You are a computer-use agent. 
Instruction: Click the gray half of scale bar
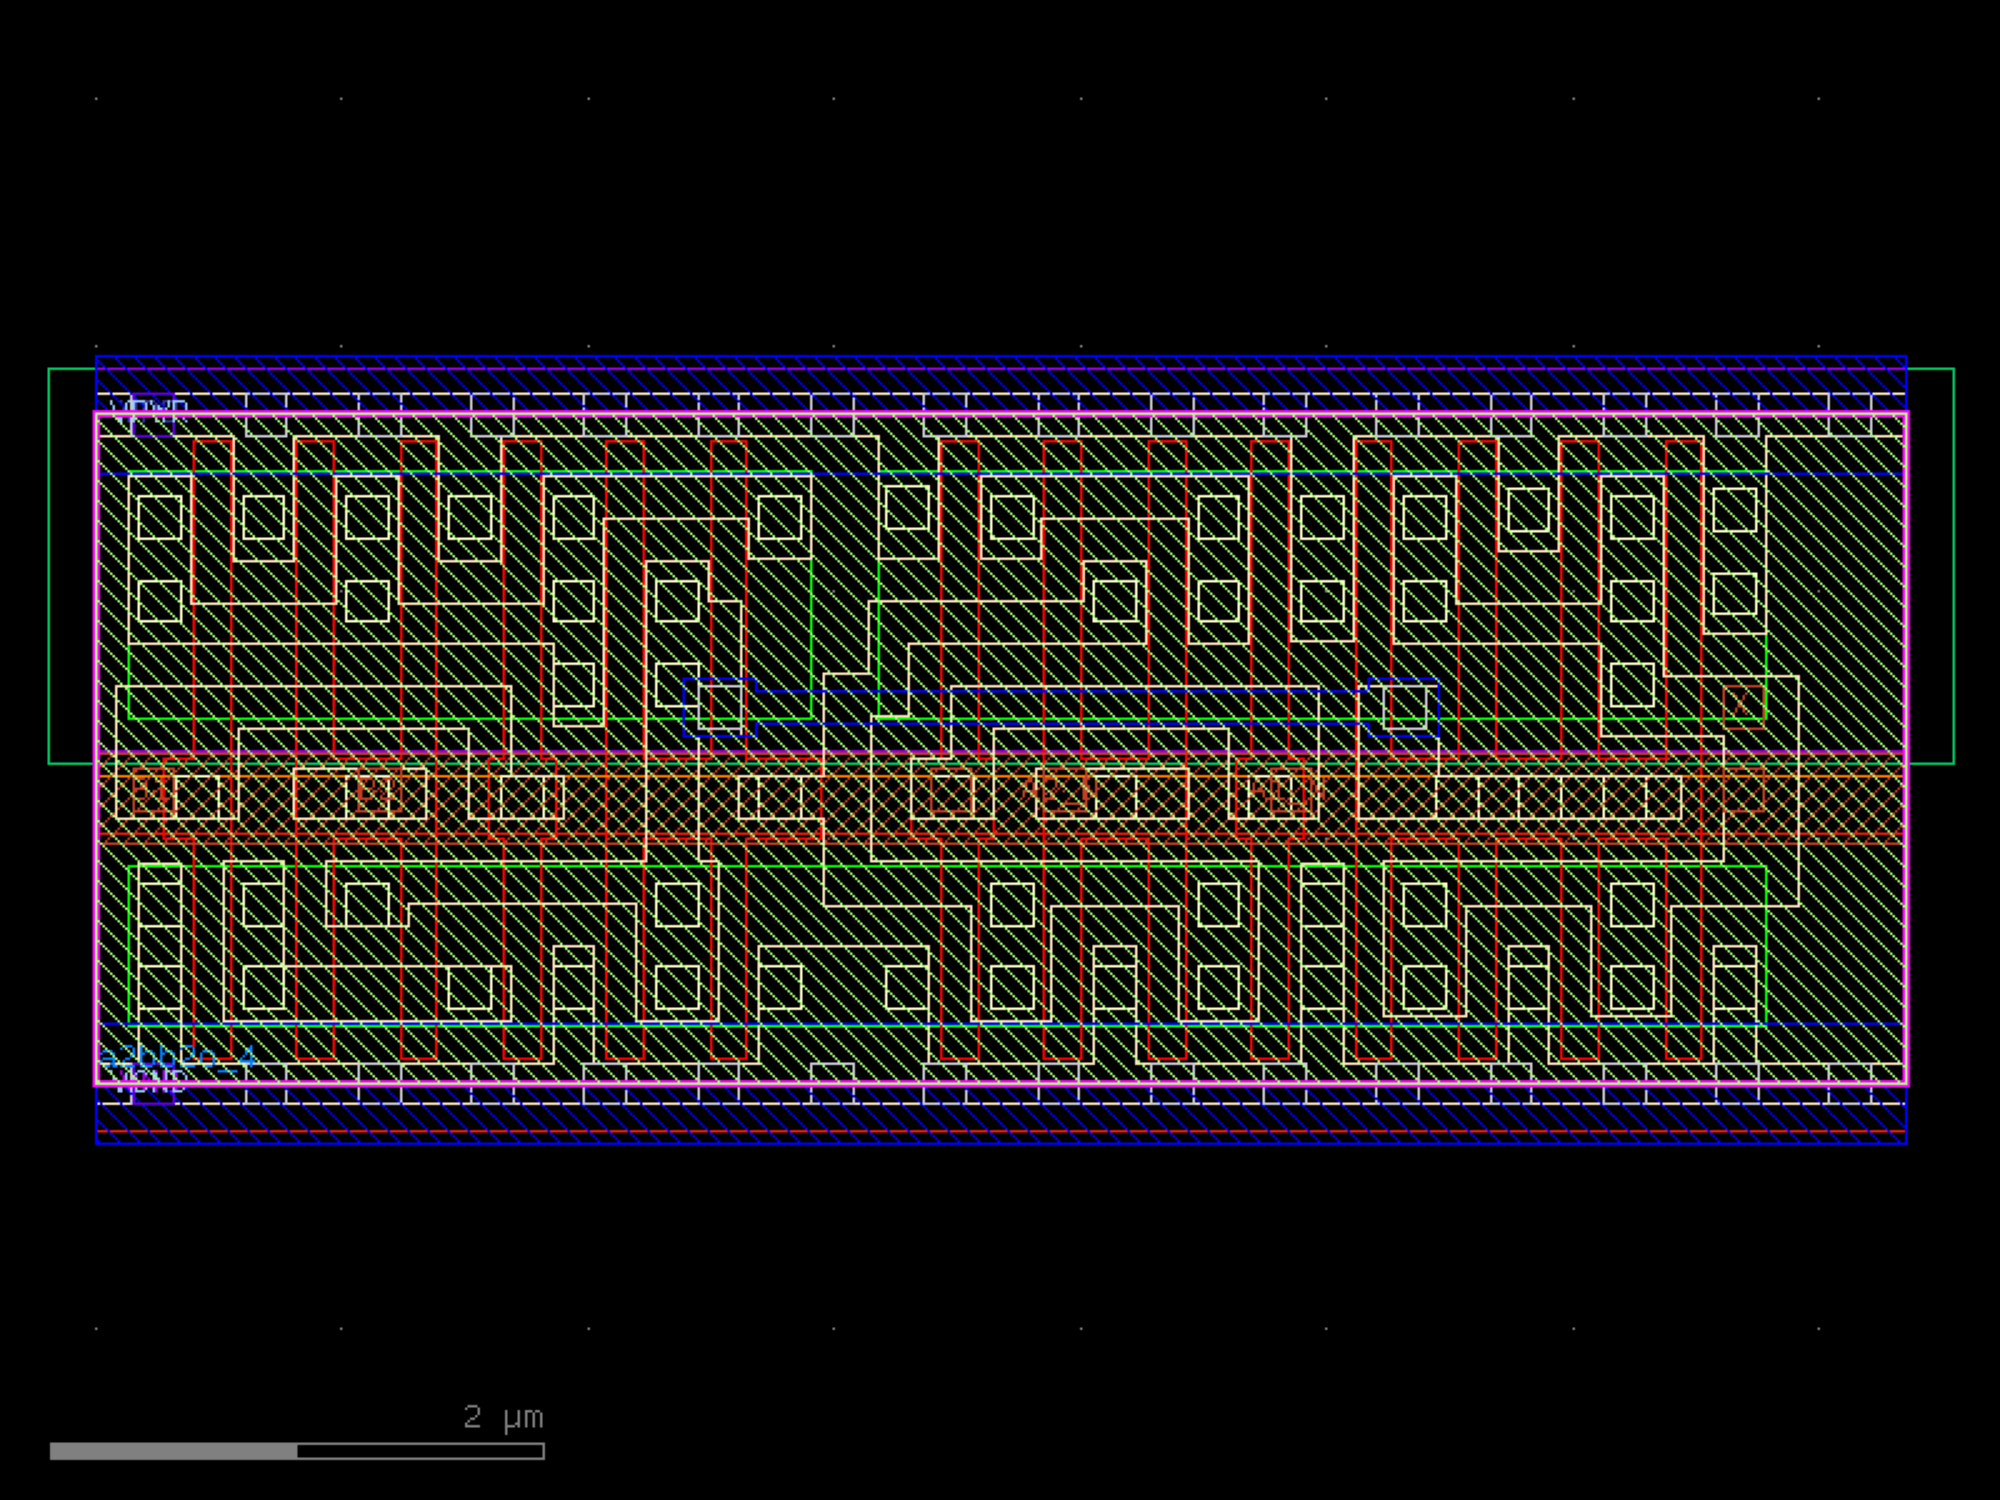coord(173,1451)
